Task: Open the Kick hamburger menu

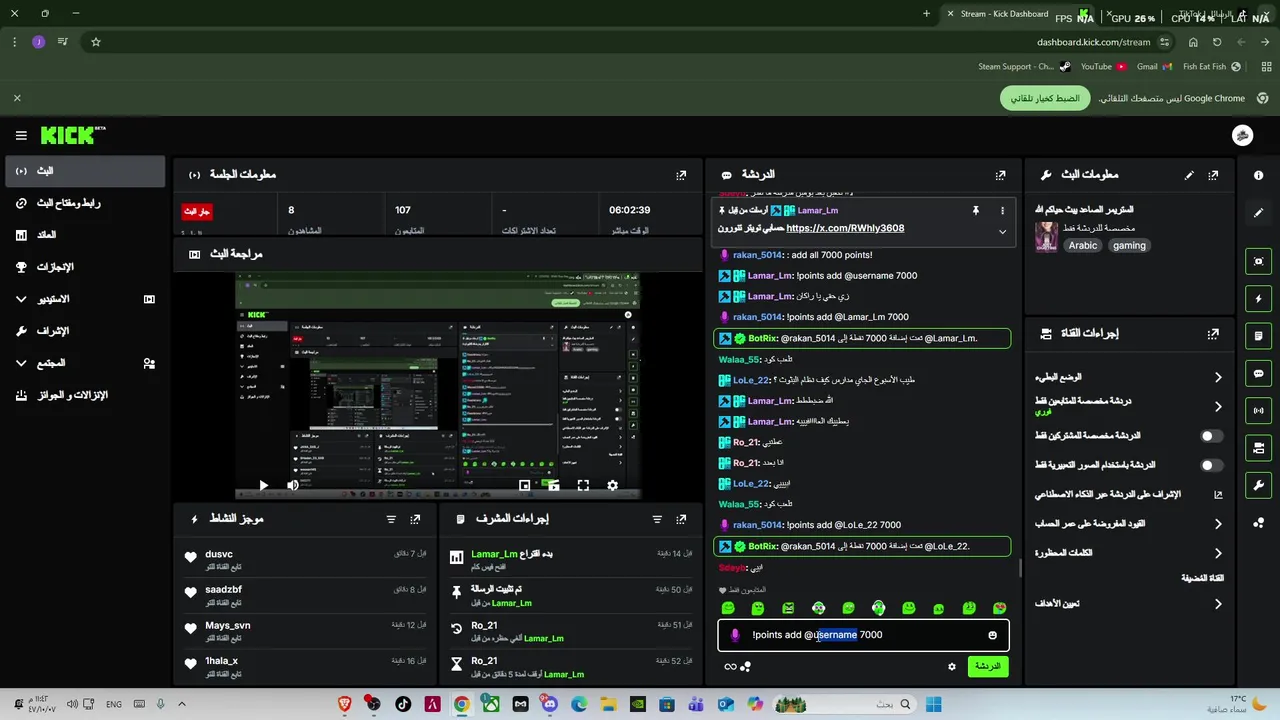Action: click(x=21, y=135)
